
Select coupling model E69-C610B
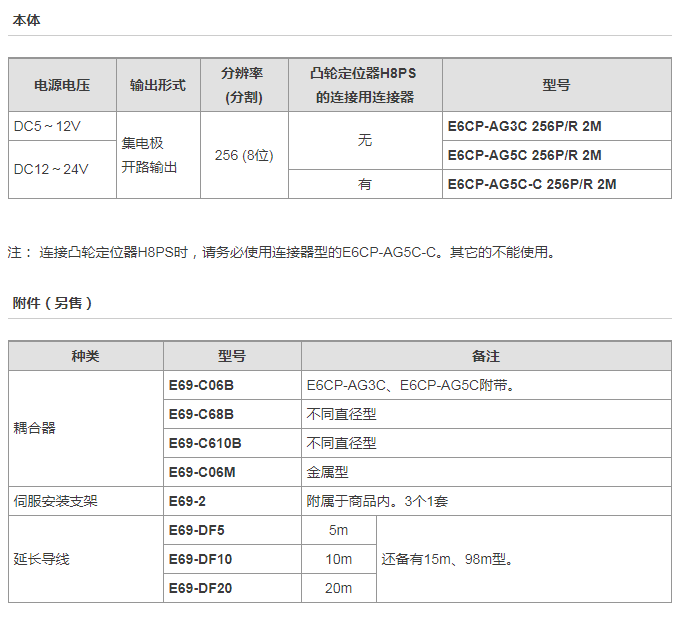(205, 443)
